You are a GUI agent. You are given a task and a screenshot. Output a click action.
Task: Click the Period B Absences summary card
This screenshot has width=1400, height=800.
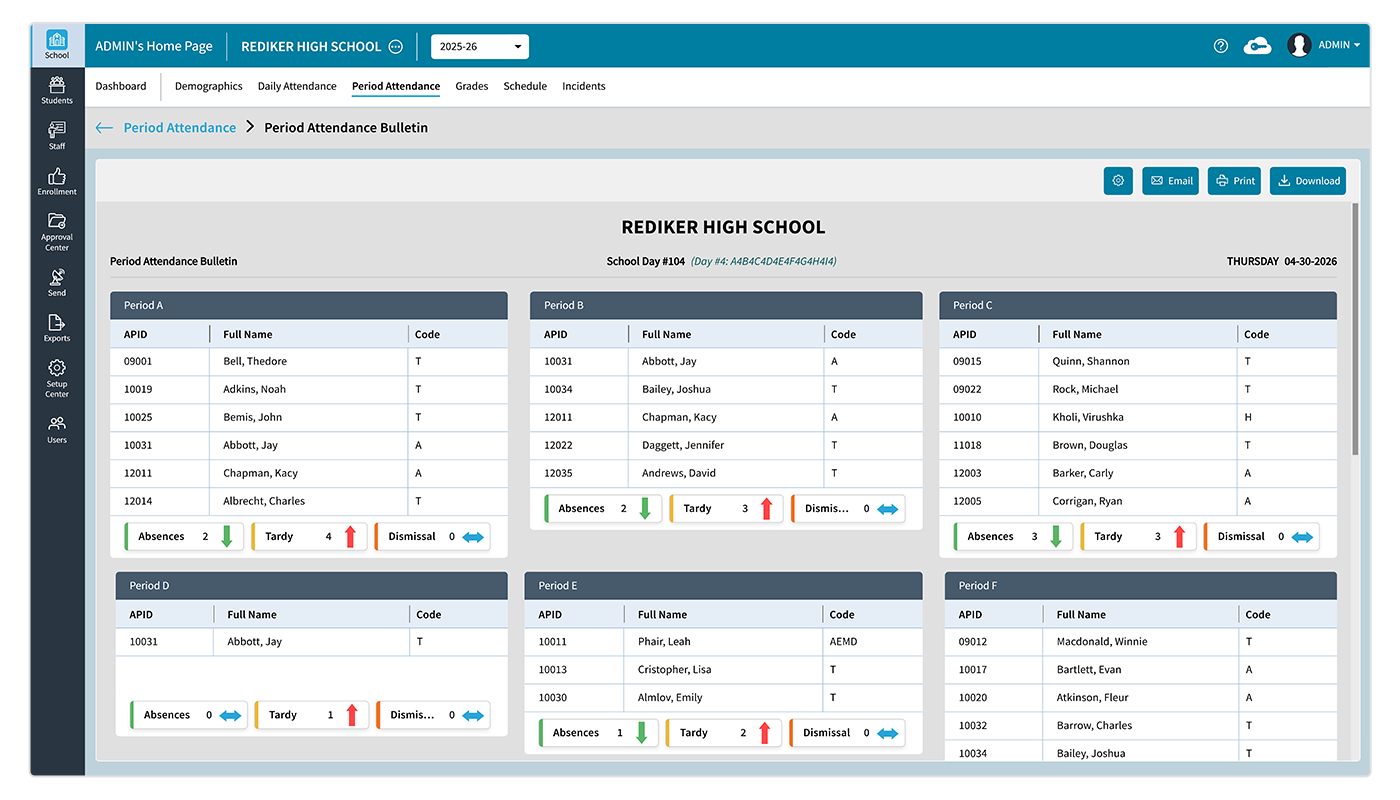coord(603,509)
